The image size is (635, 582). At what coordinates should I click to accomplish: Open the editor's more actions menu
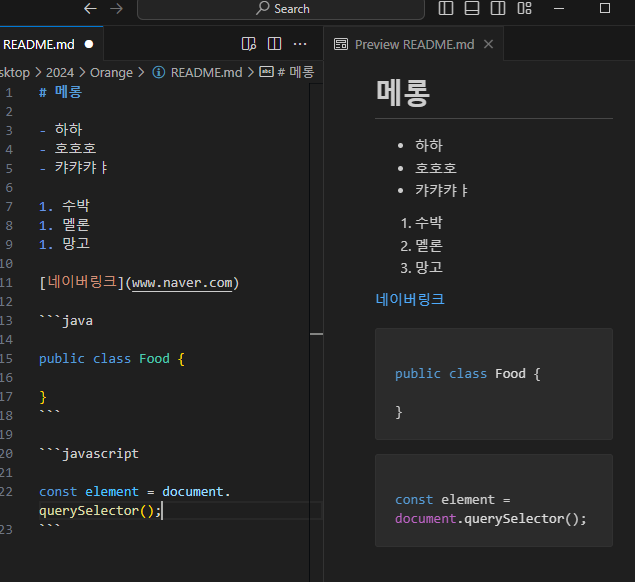(300, 44)
